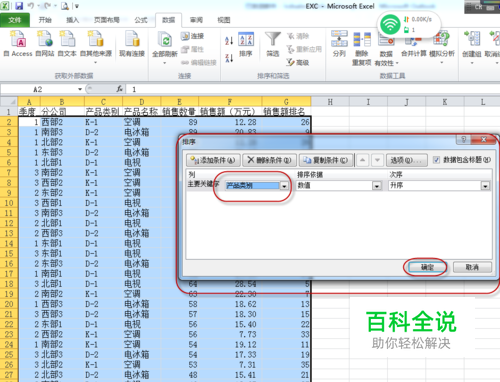Viewport: 500px width, 382px height.
Task: Sort ascending A to Z icon
Action: click(229, 40)
